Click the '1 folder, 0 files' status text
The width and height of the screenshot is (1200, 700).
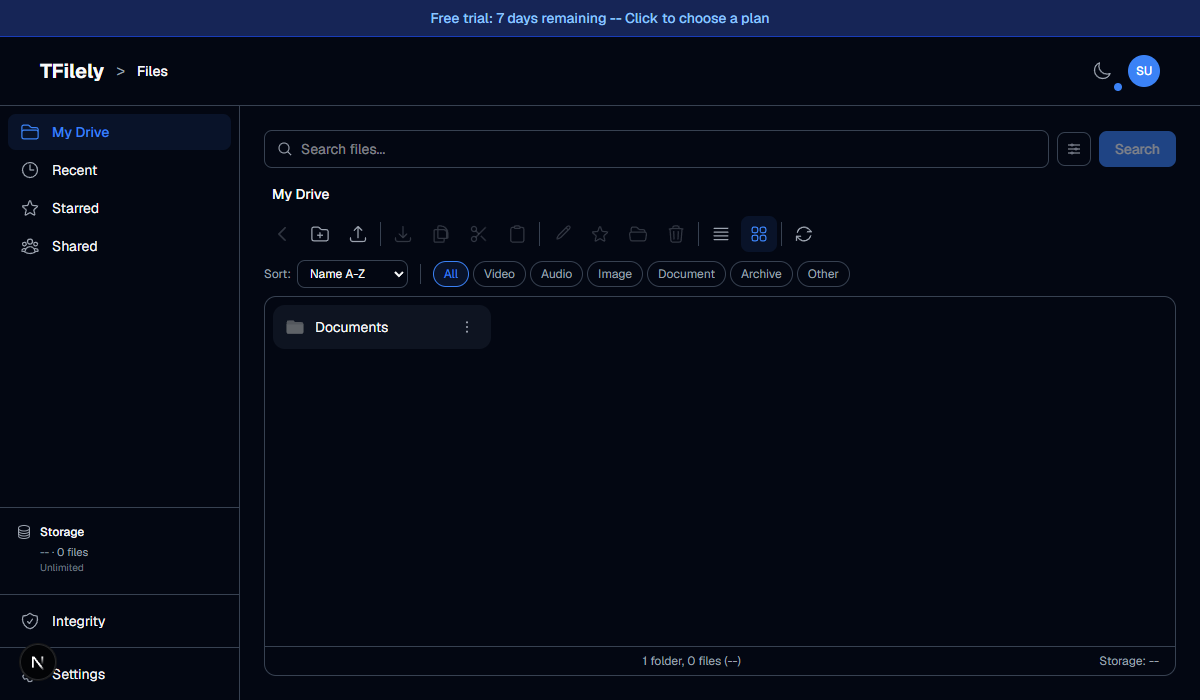click(691, 661)
